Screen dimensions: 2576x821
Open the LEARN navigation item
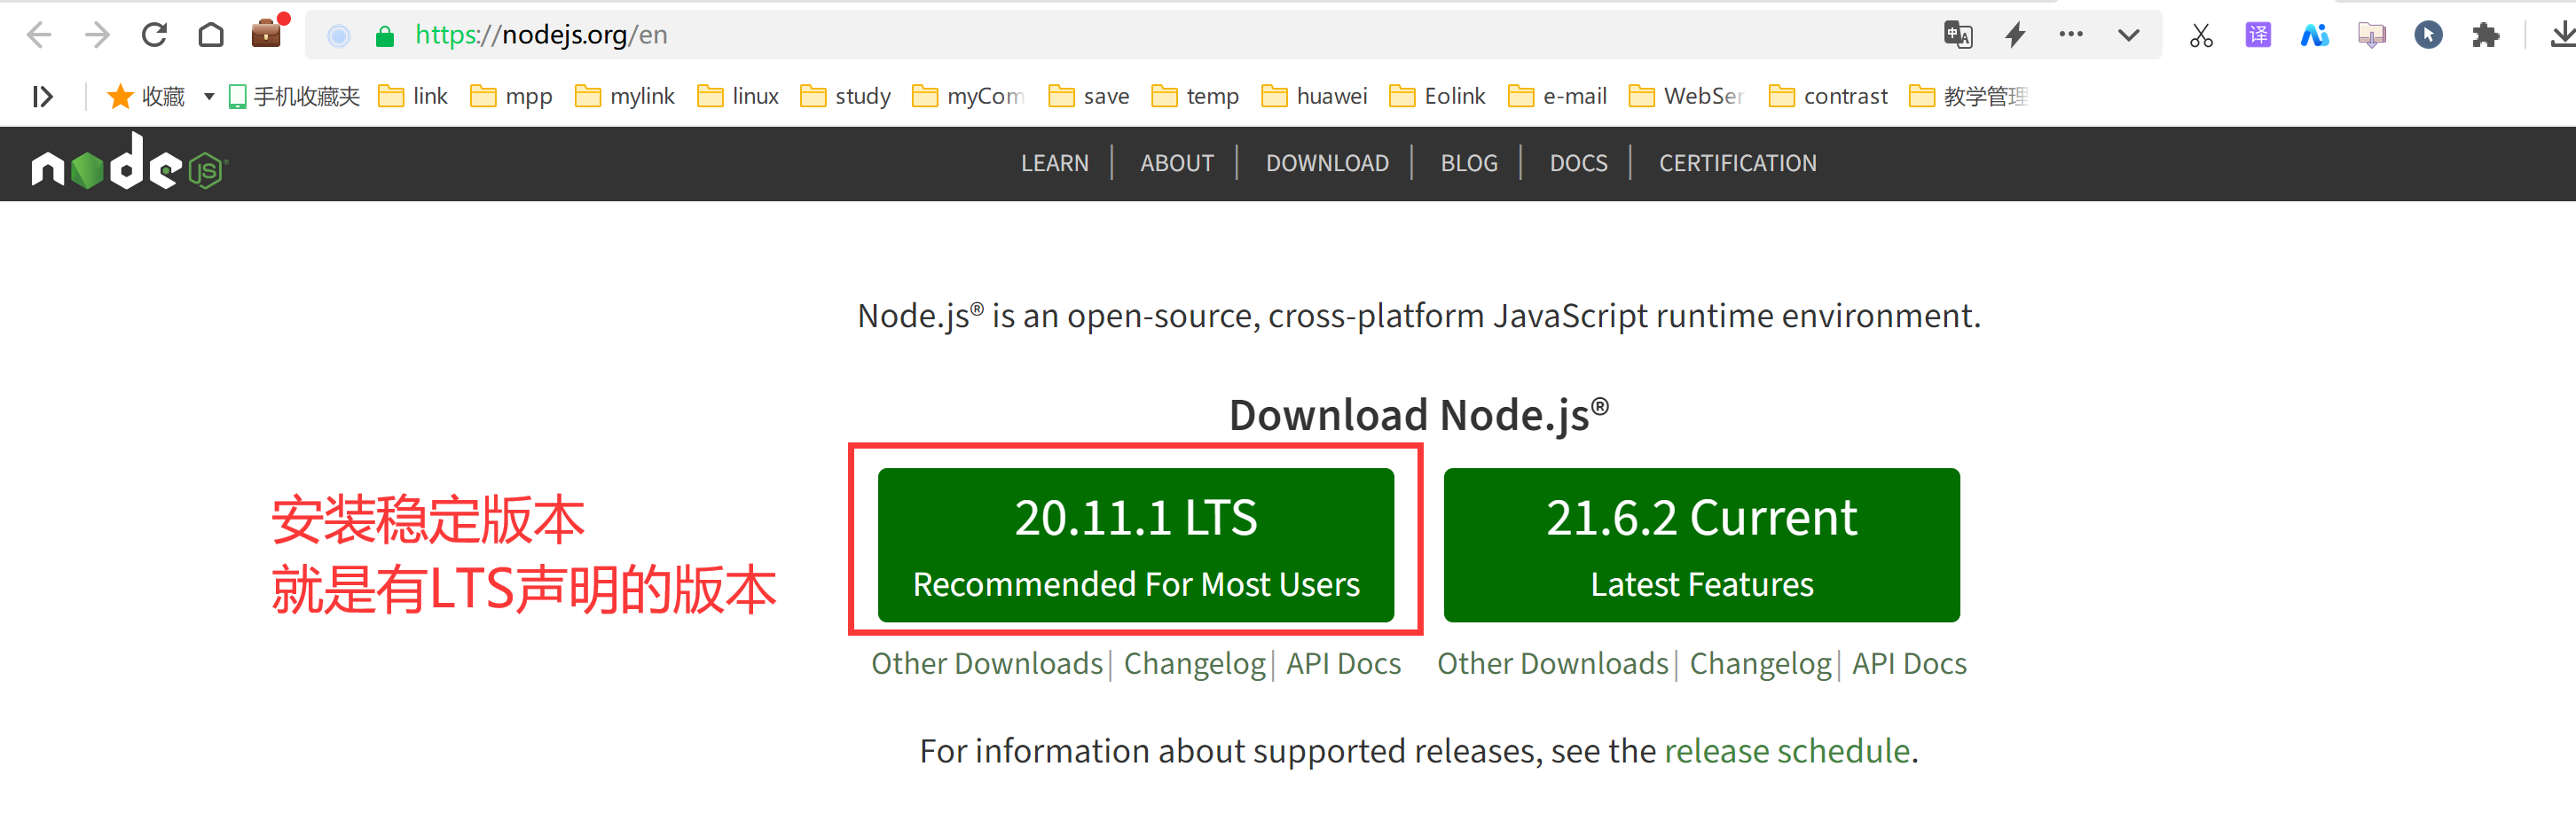[x=1054, y=163]
